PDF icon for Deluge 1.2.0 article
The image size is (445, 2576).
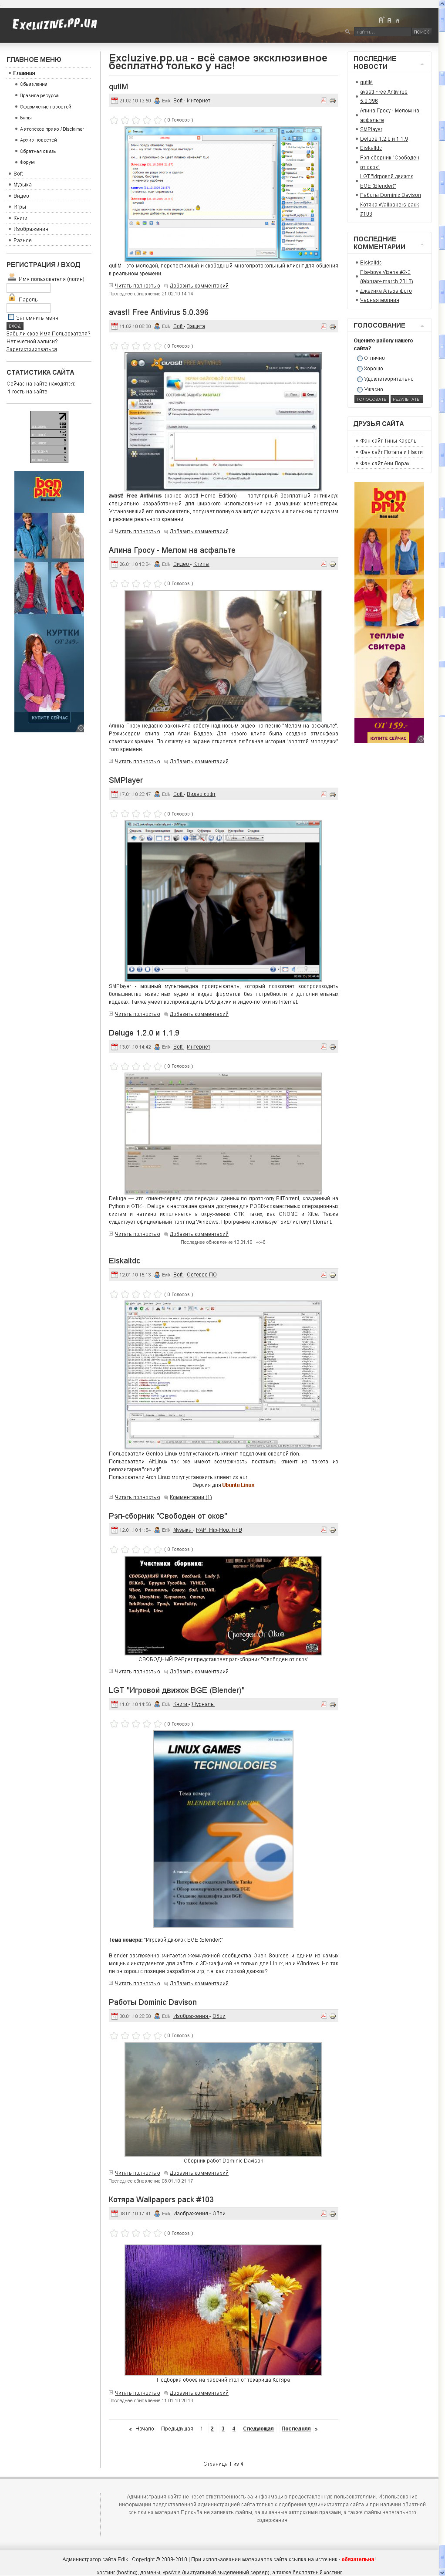click(x=323, y=1047)
